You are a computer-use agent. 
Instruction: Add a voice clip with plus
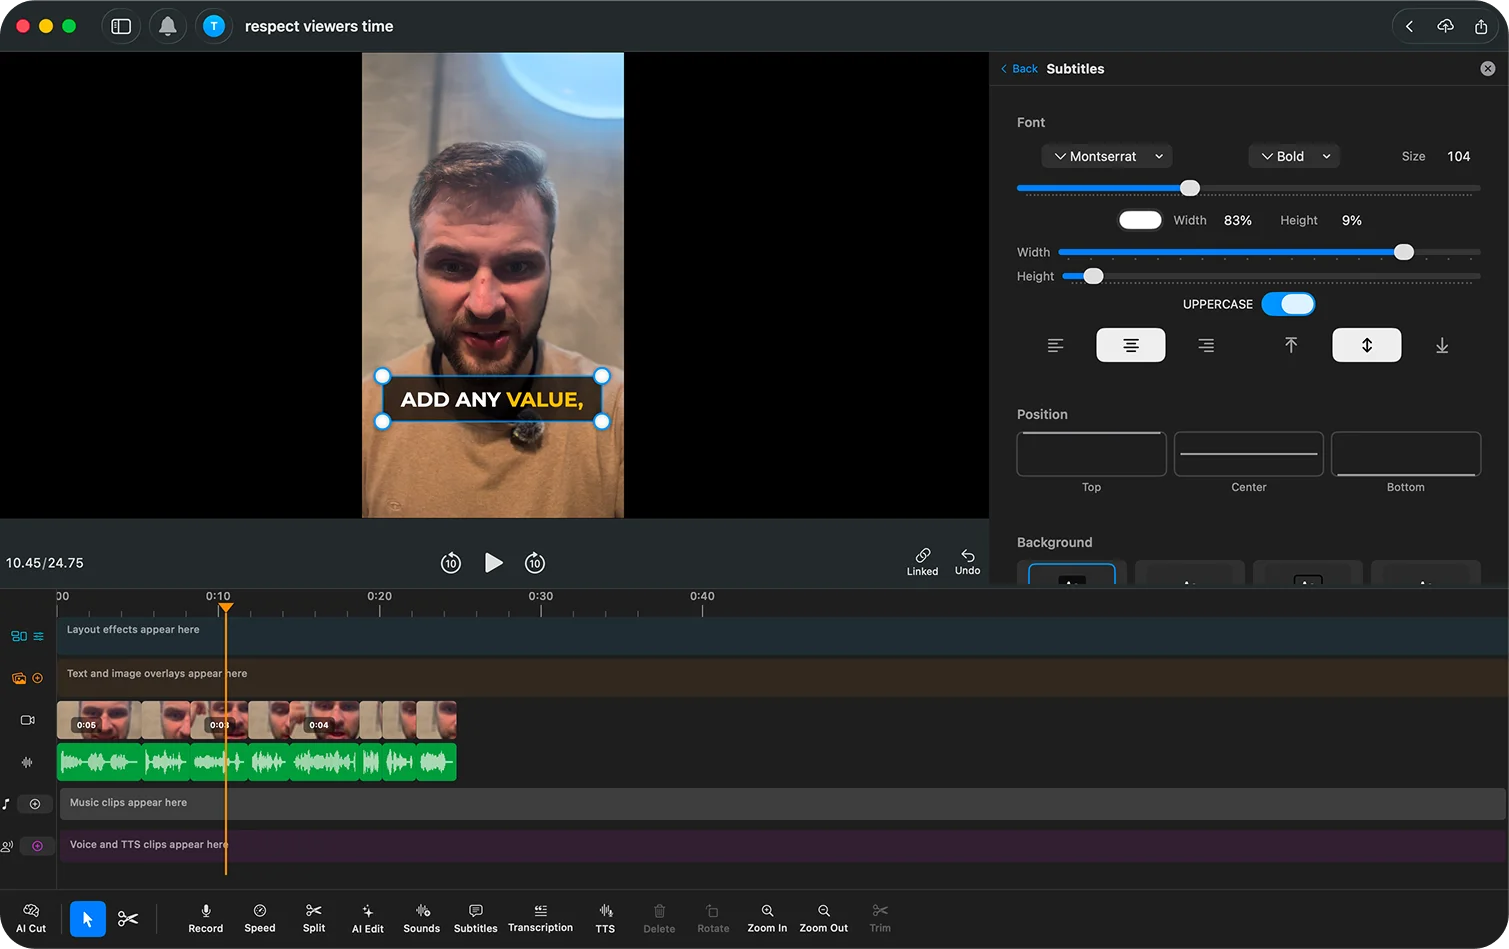pyautogui.click(x=37, y=846)
